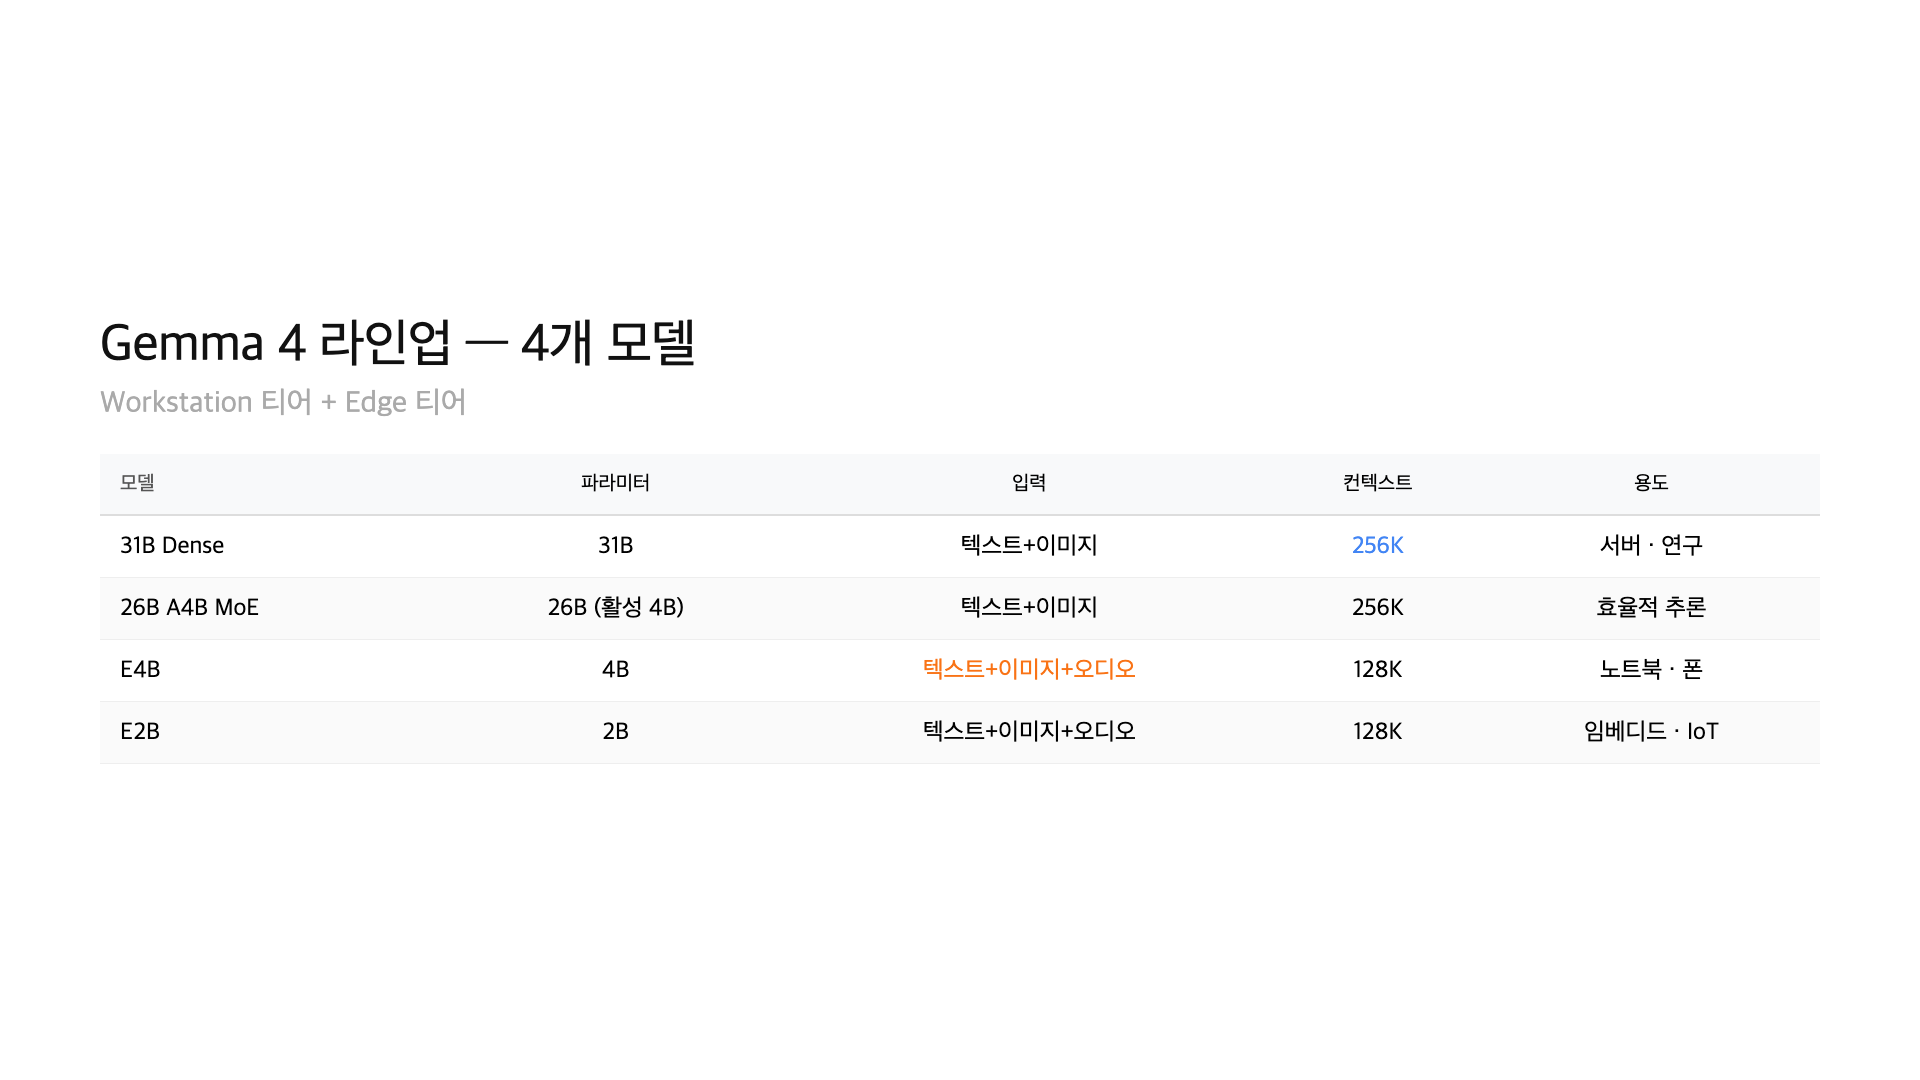Click the 2B parameter cell
This screenshot has width=1920, height=1080.
615,731
